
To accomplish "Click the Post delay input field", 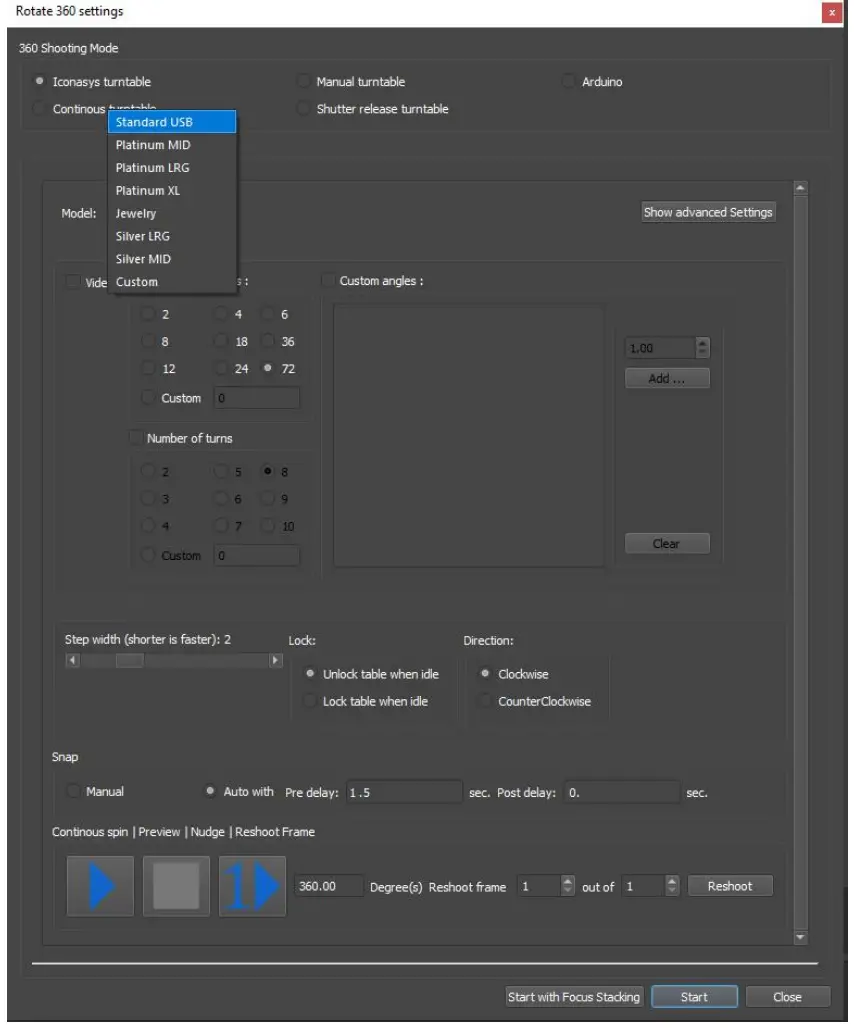I will [x=622, y=792].
